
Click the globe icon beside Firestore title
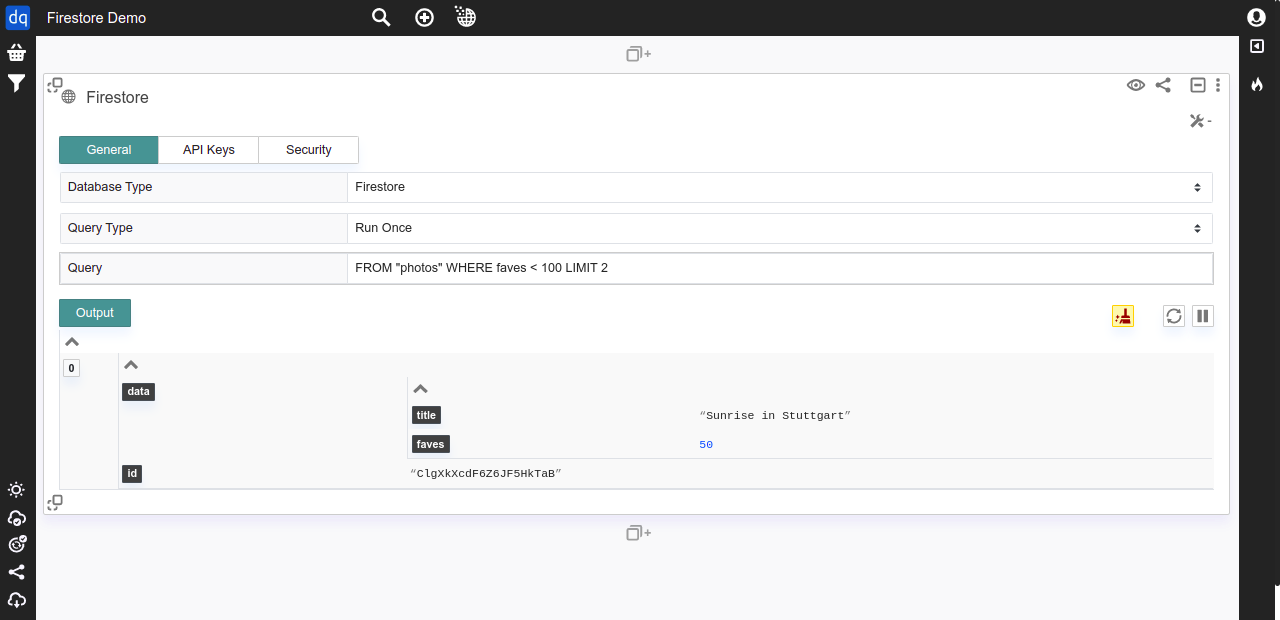point(69,97)
